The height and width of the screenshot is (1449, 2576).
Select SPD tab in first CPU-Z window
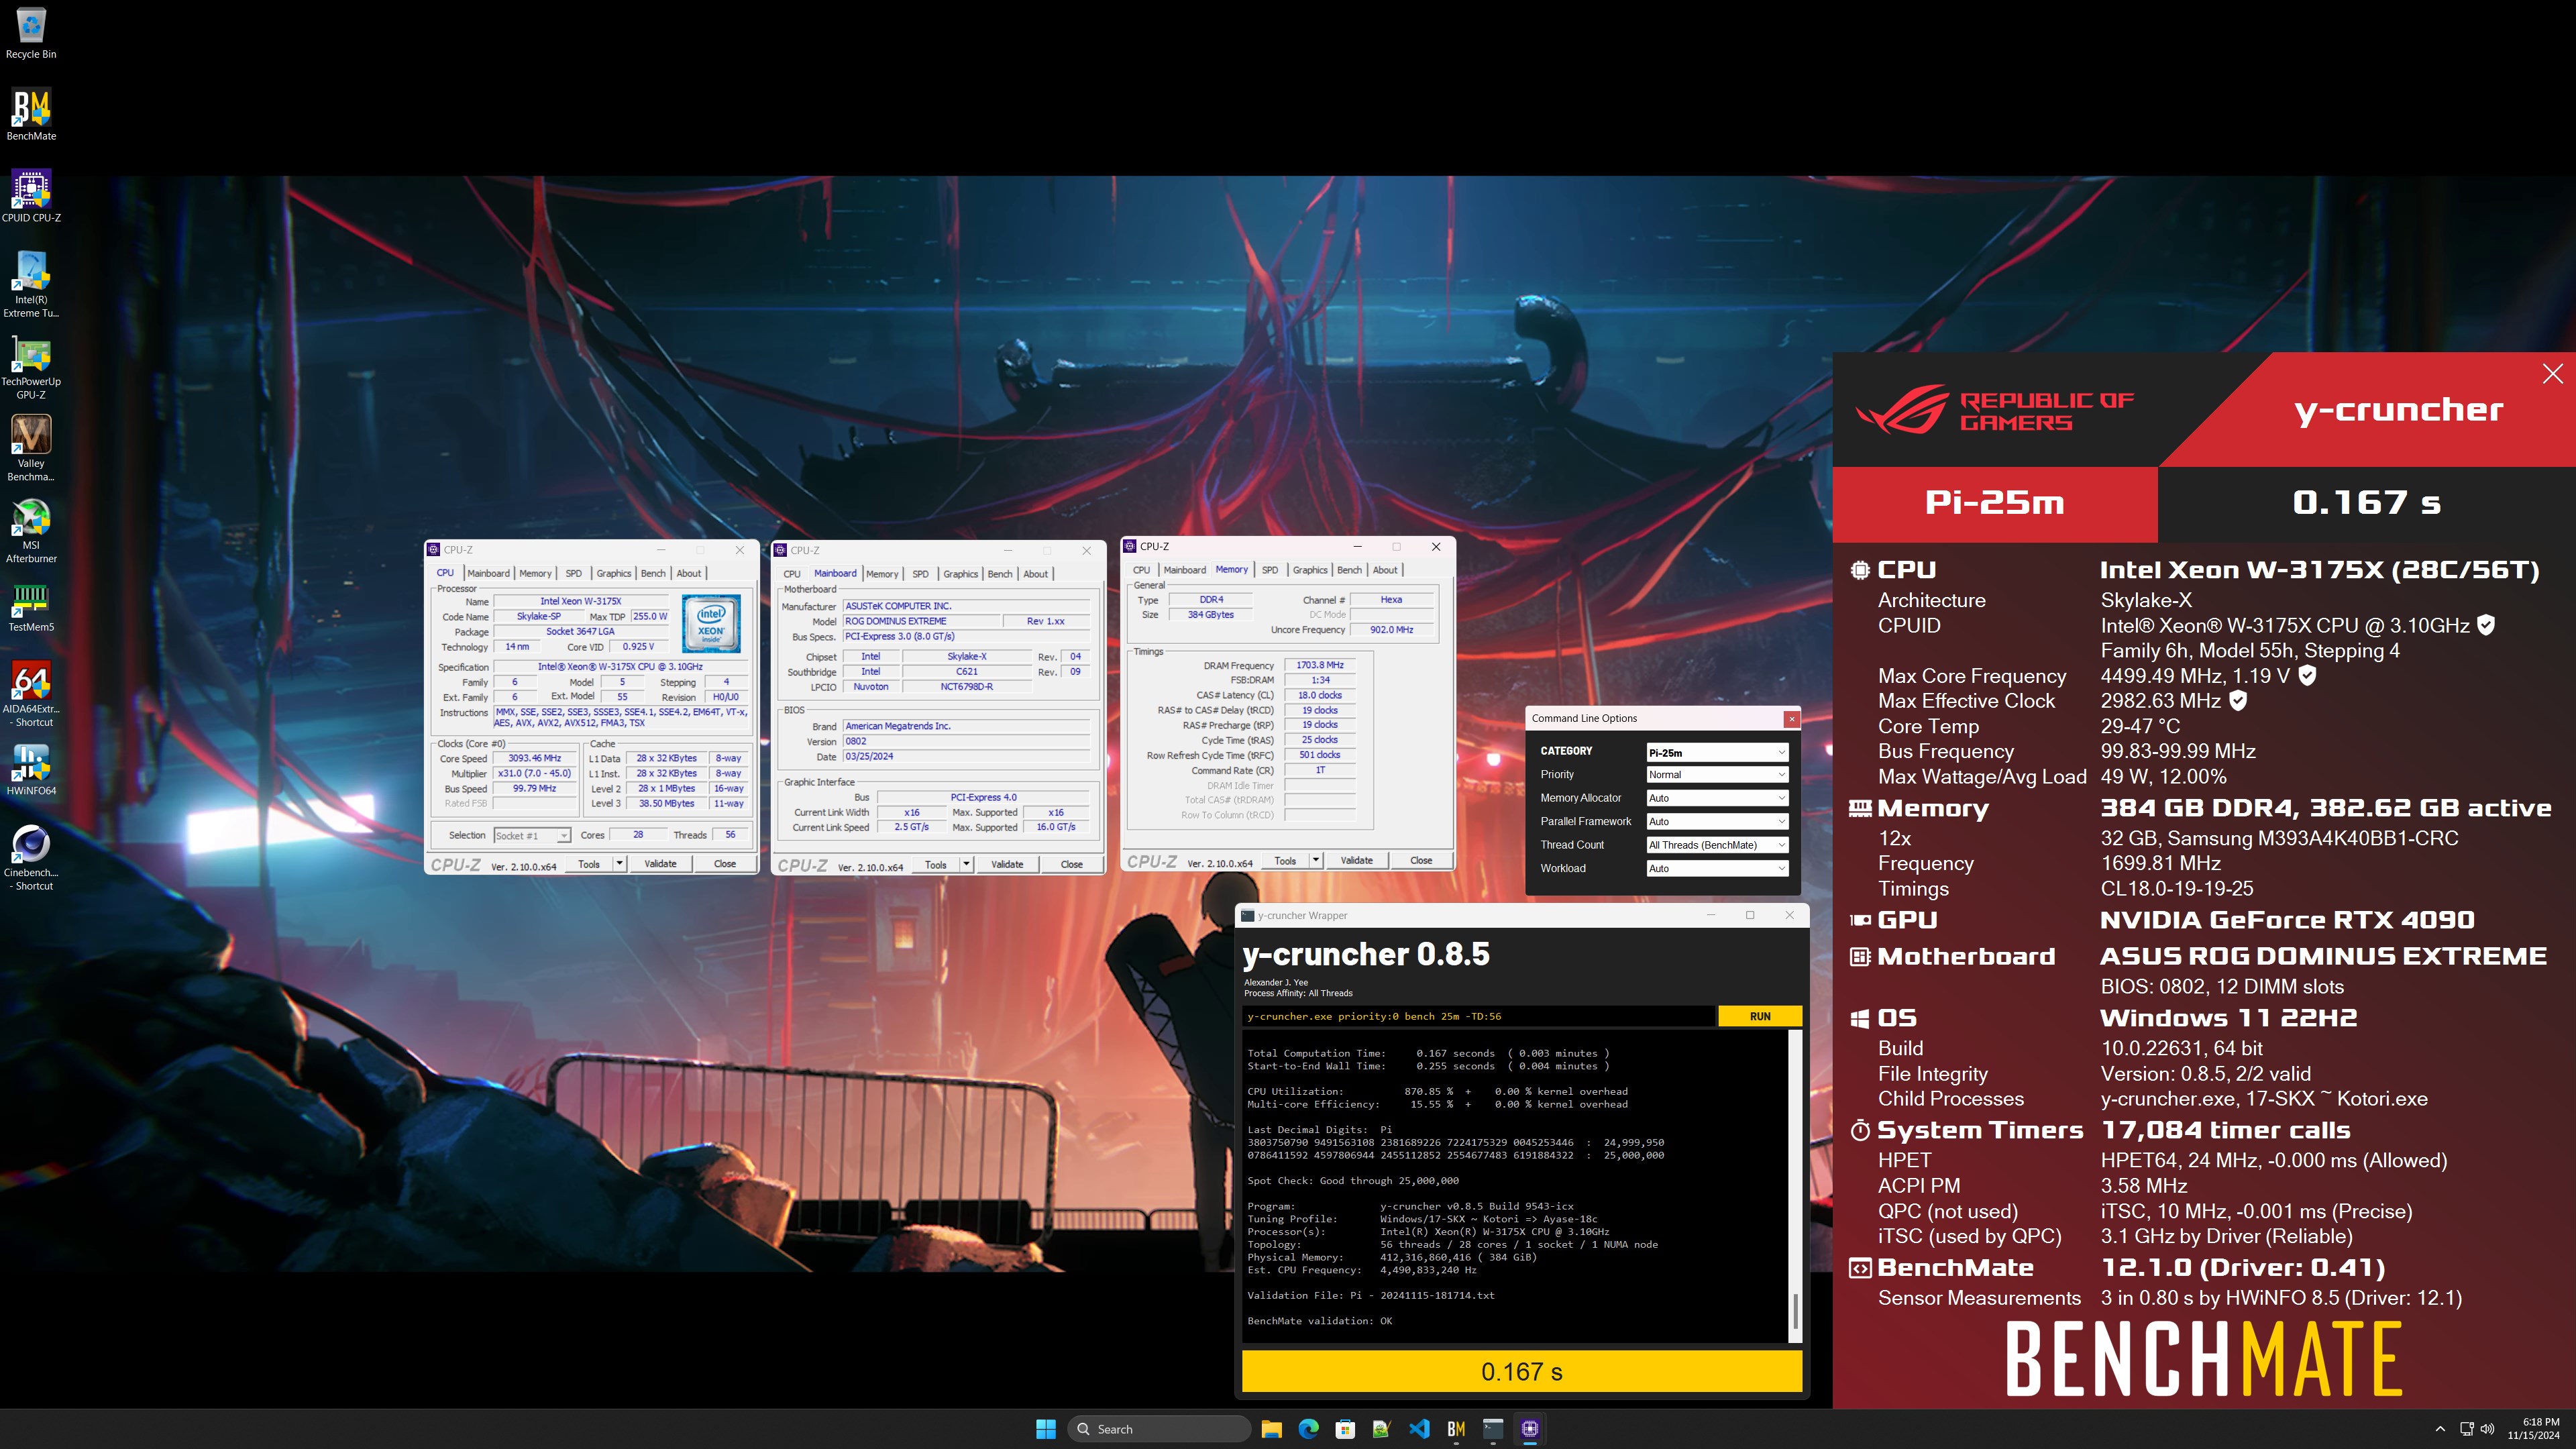point(573,573)
